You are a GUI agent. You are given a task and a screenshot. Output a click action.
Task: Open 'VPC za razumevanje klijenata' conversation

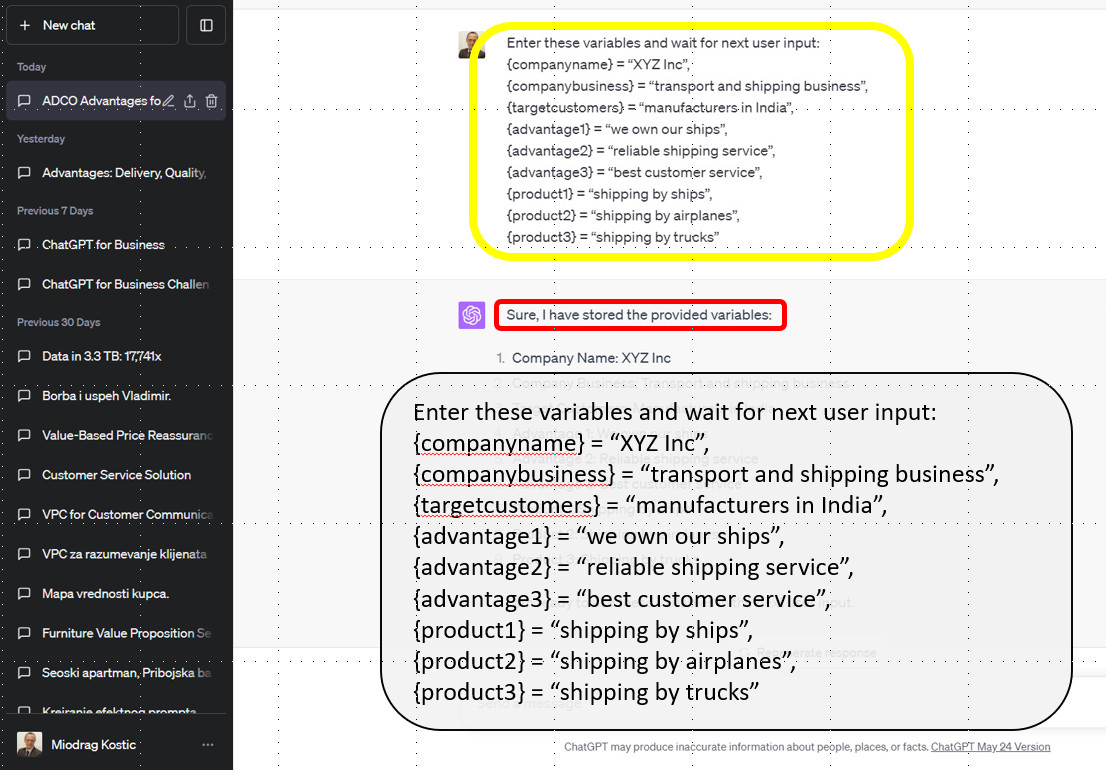point(124,554)
